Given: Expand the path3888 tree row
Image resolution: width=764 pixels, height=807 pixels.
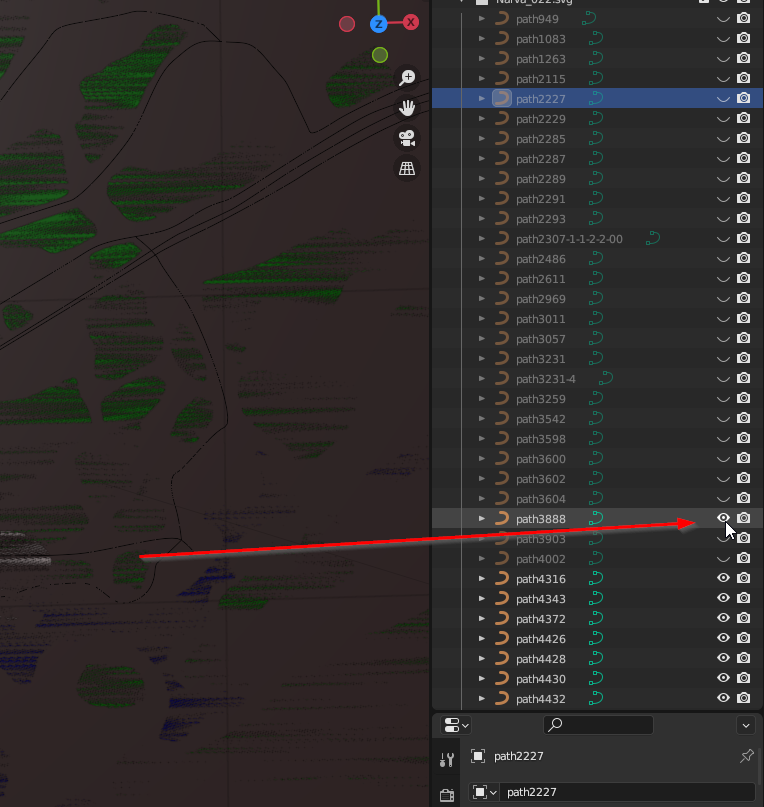Looking at the screenshot, I should click(482, 519).
